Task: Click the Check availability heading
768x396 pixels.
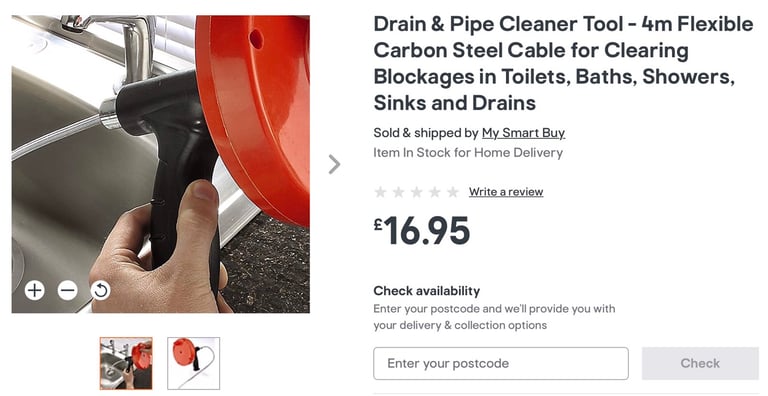Action: (427, 291)
